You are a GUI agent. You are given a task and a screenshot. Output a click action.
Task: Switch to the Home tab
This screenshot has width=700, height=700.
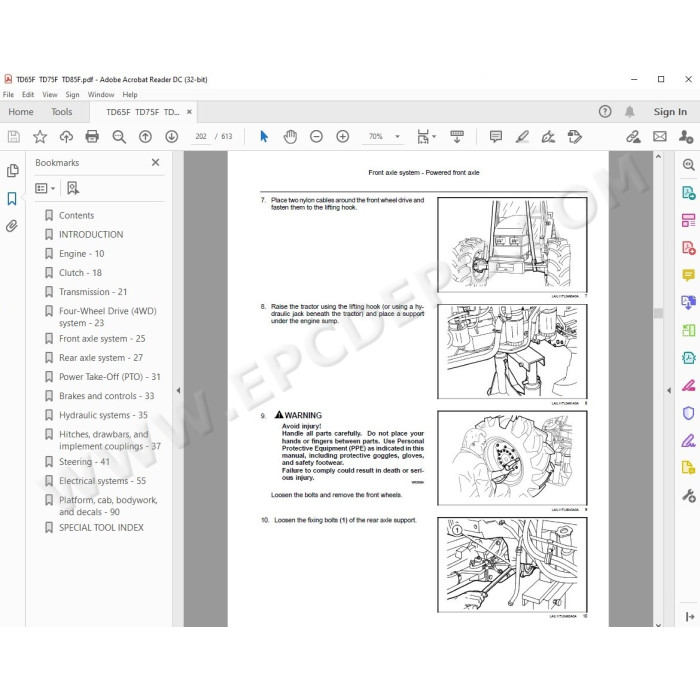[x=21, y=112]
